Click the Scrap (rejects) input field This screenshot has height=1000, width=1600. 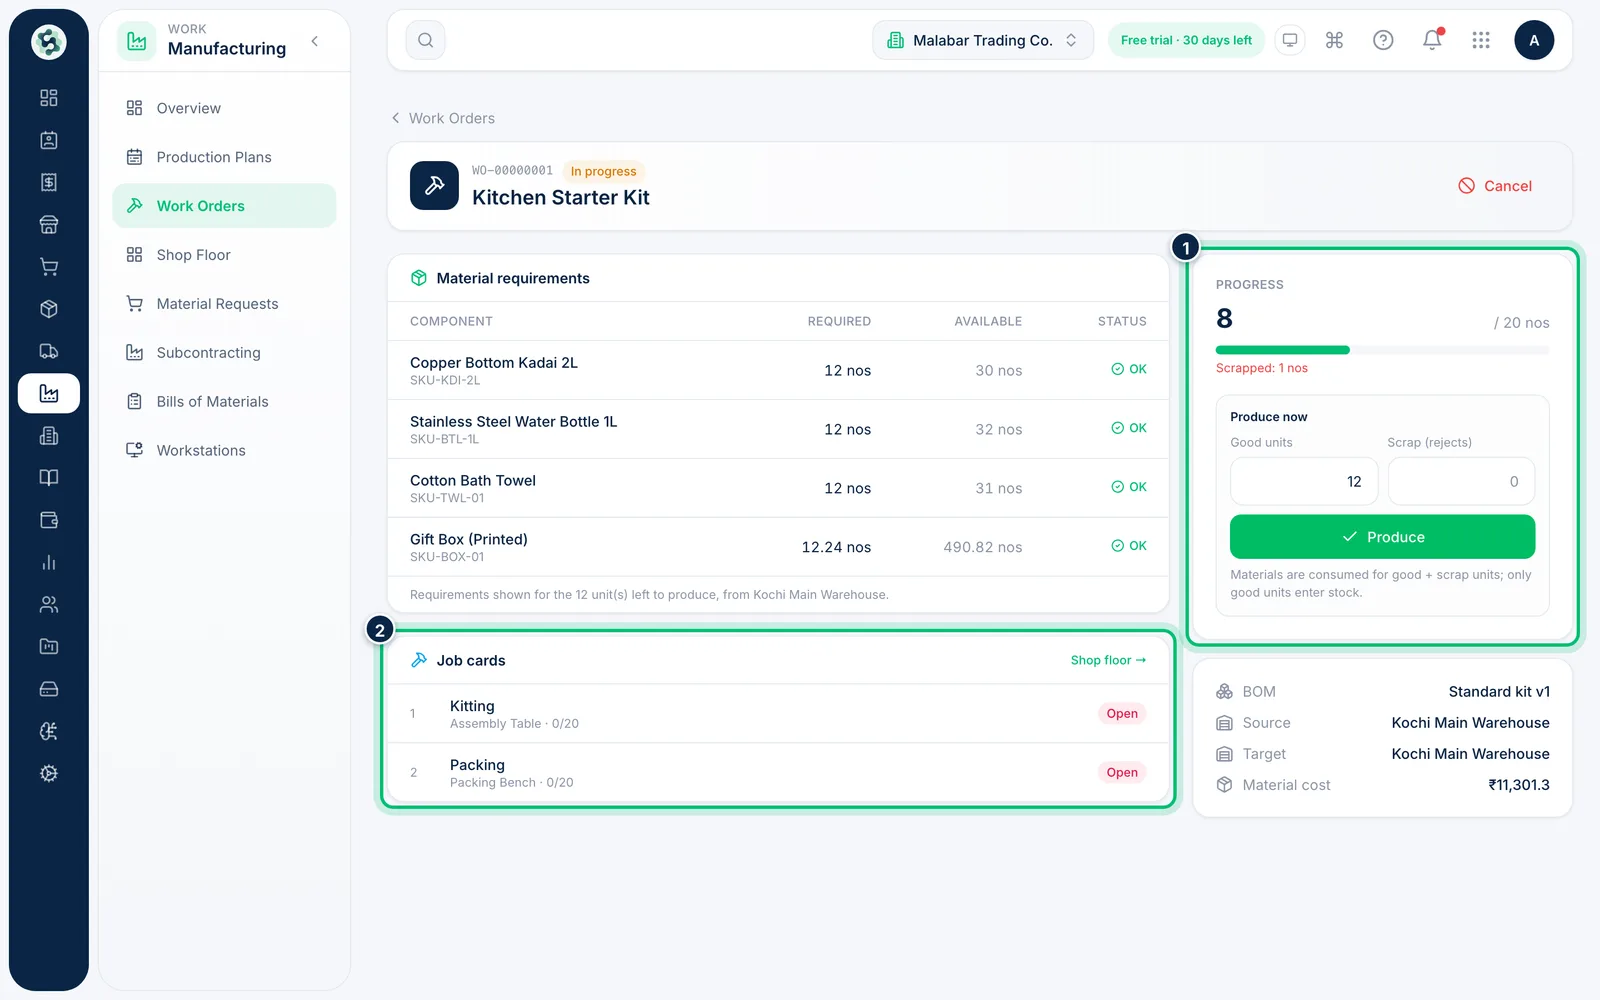click(x=1461, y=481)
